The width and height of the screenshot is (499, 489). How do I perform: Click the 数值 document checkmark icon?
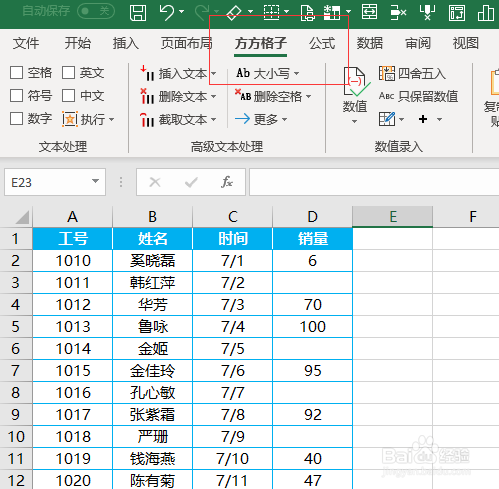point(356,82)
